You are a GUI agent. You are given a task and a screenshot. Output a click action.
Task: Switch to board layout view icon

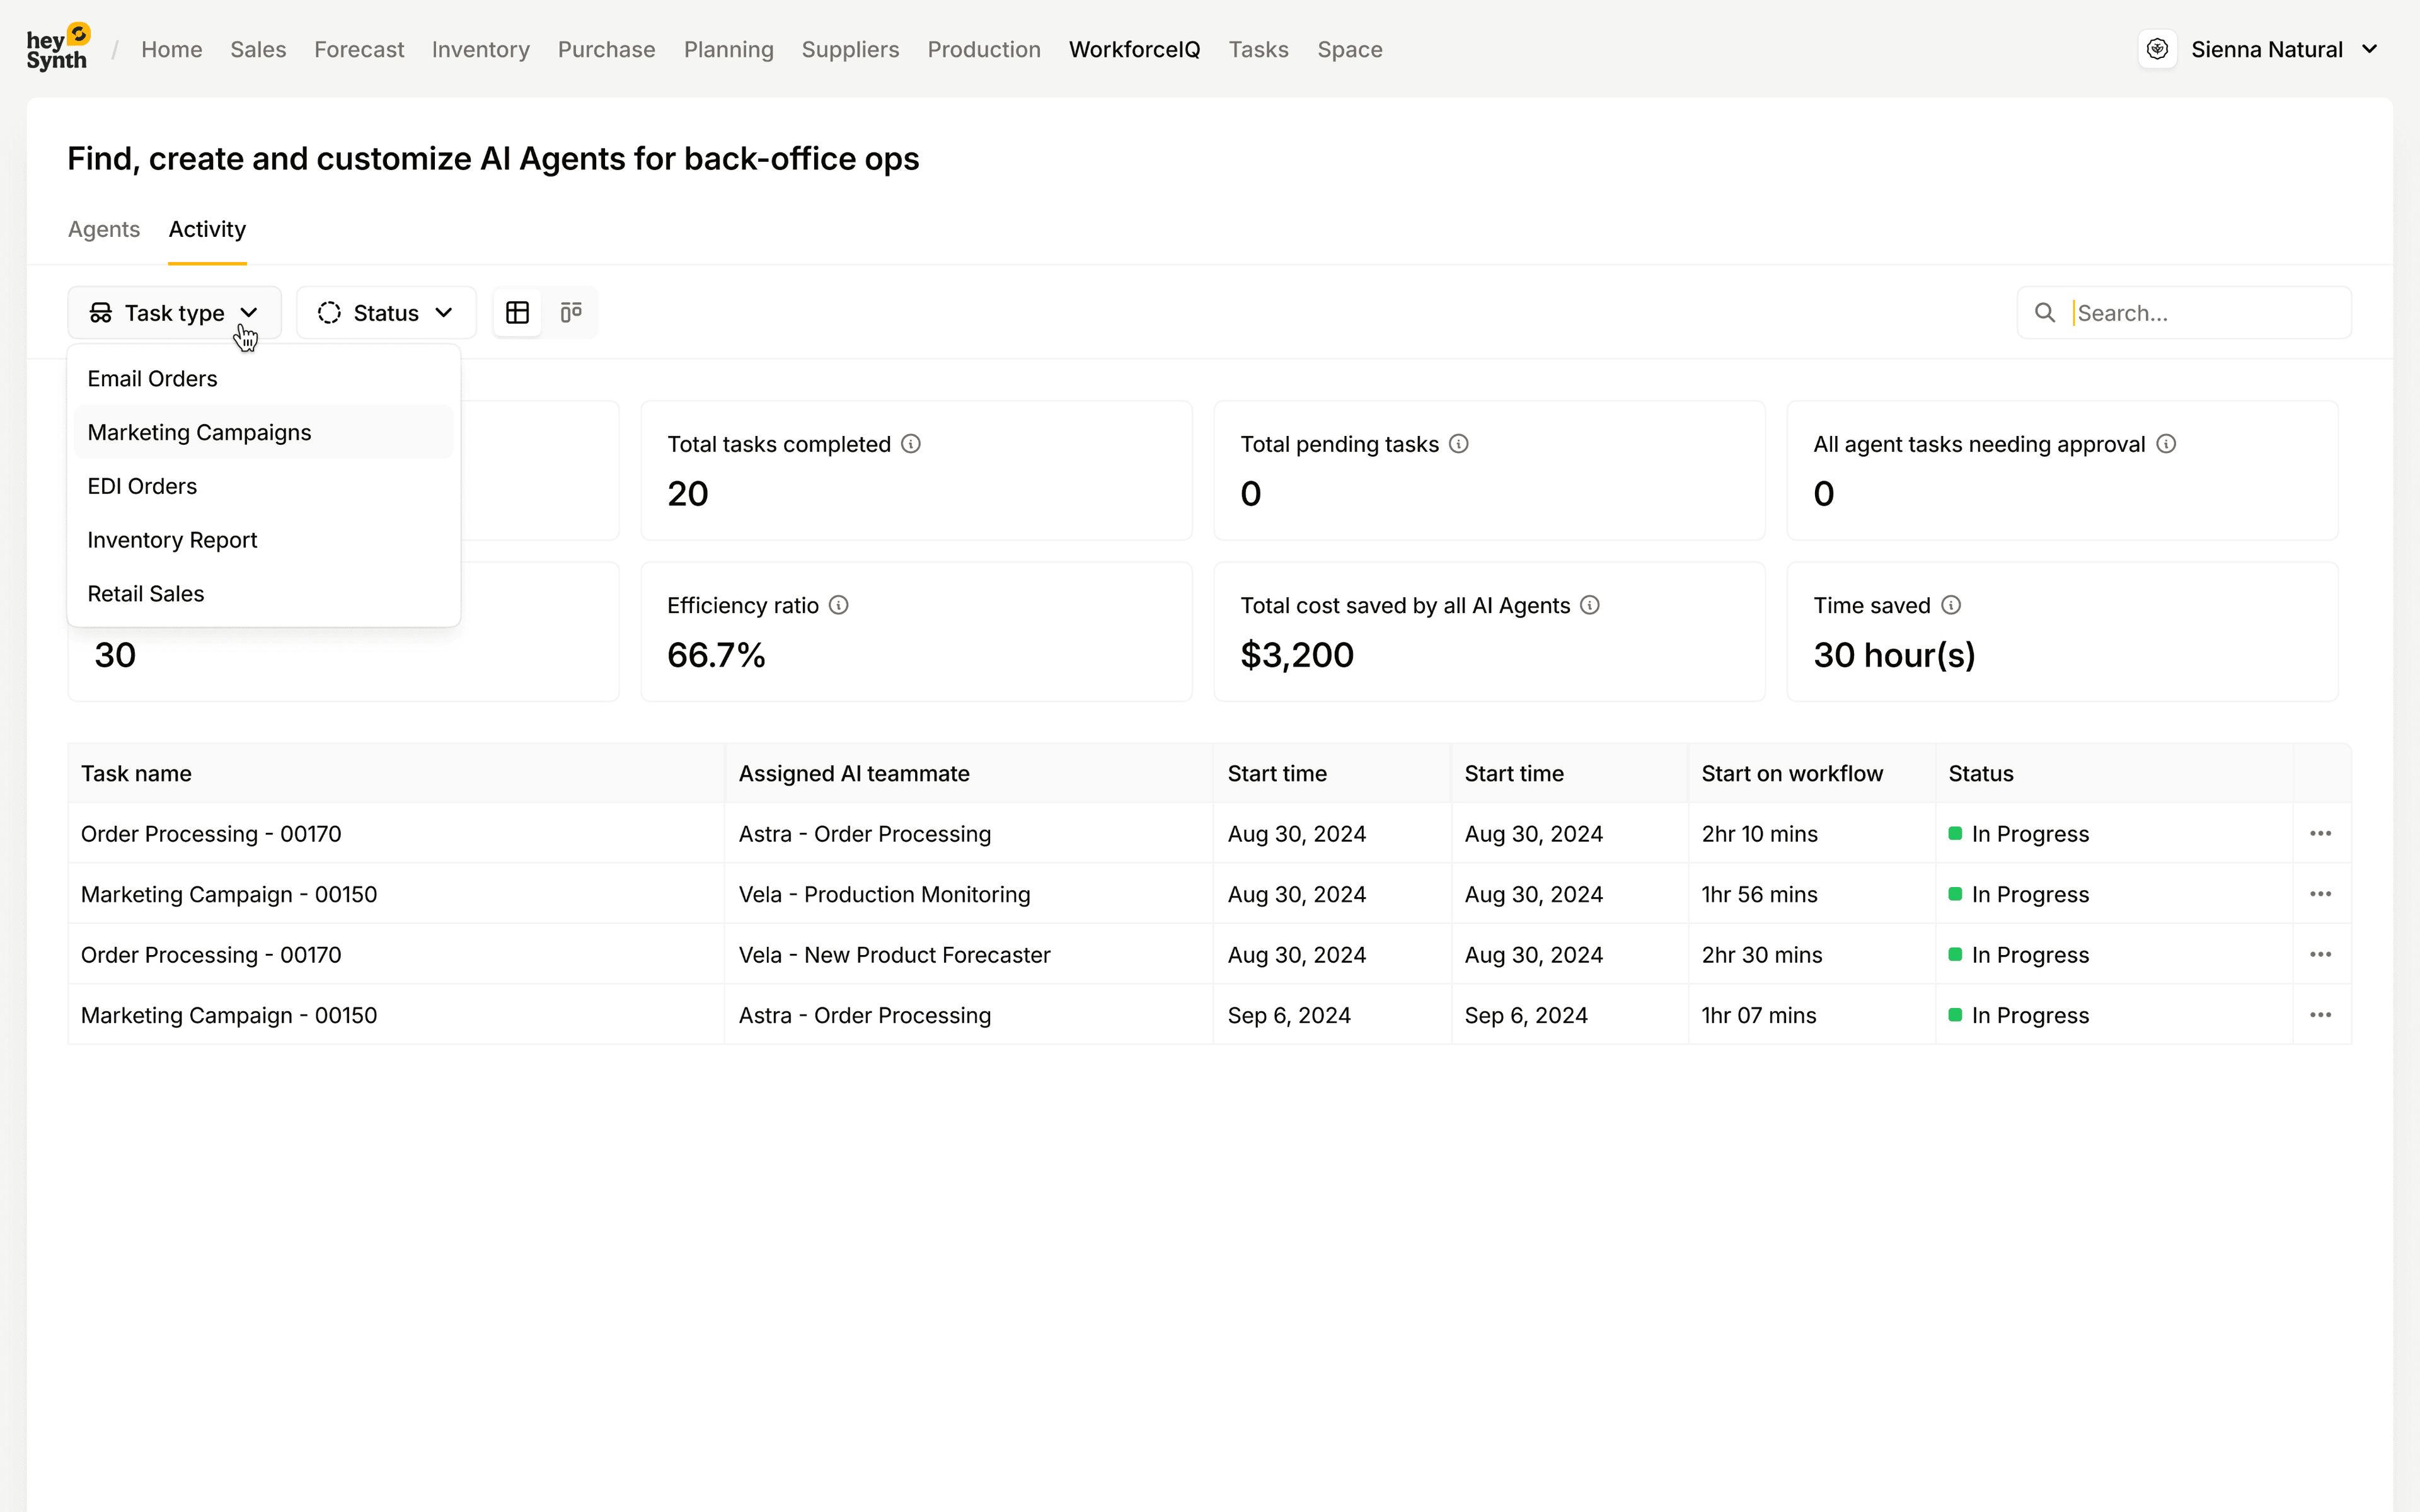[x=571, y=313]
